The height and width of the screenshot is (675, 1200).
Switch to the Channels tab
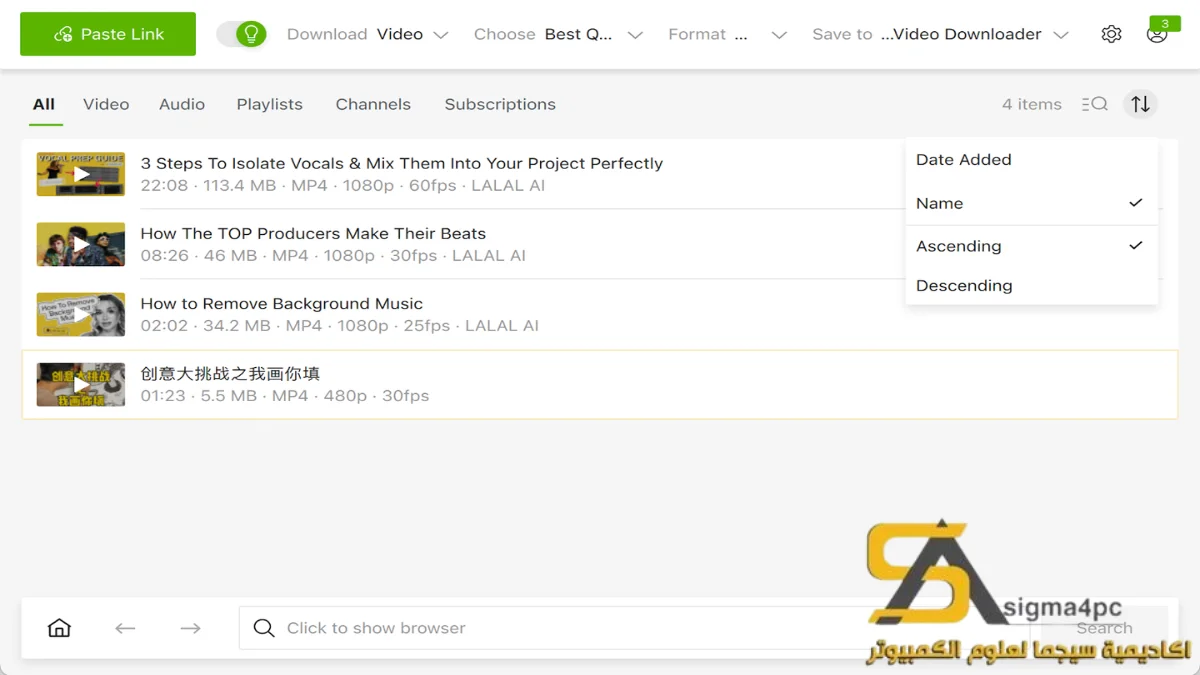pyautogui.click(x=373, y=104)
